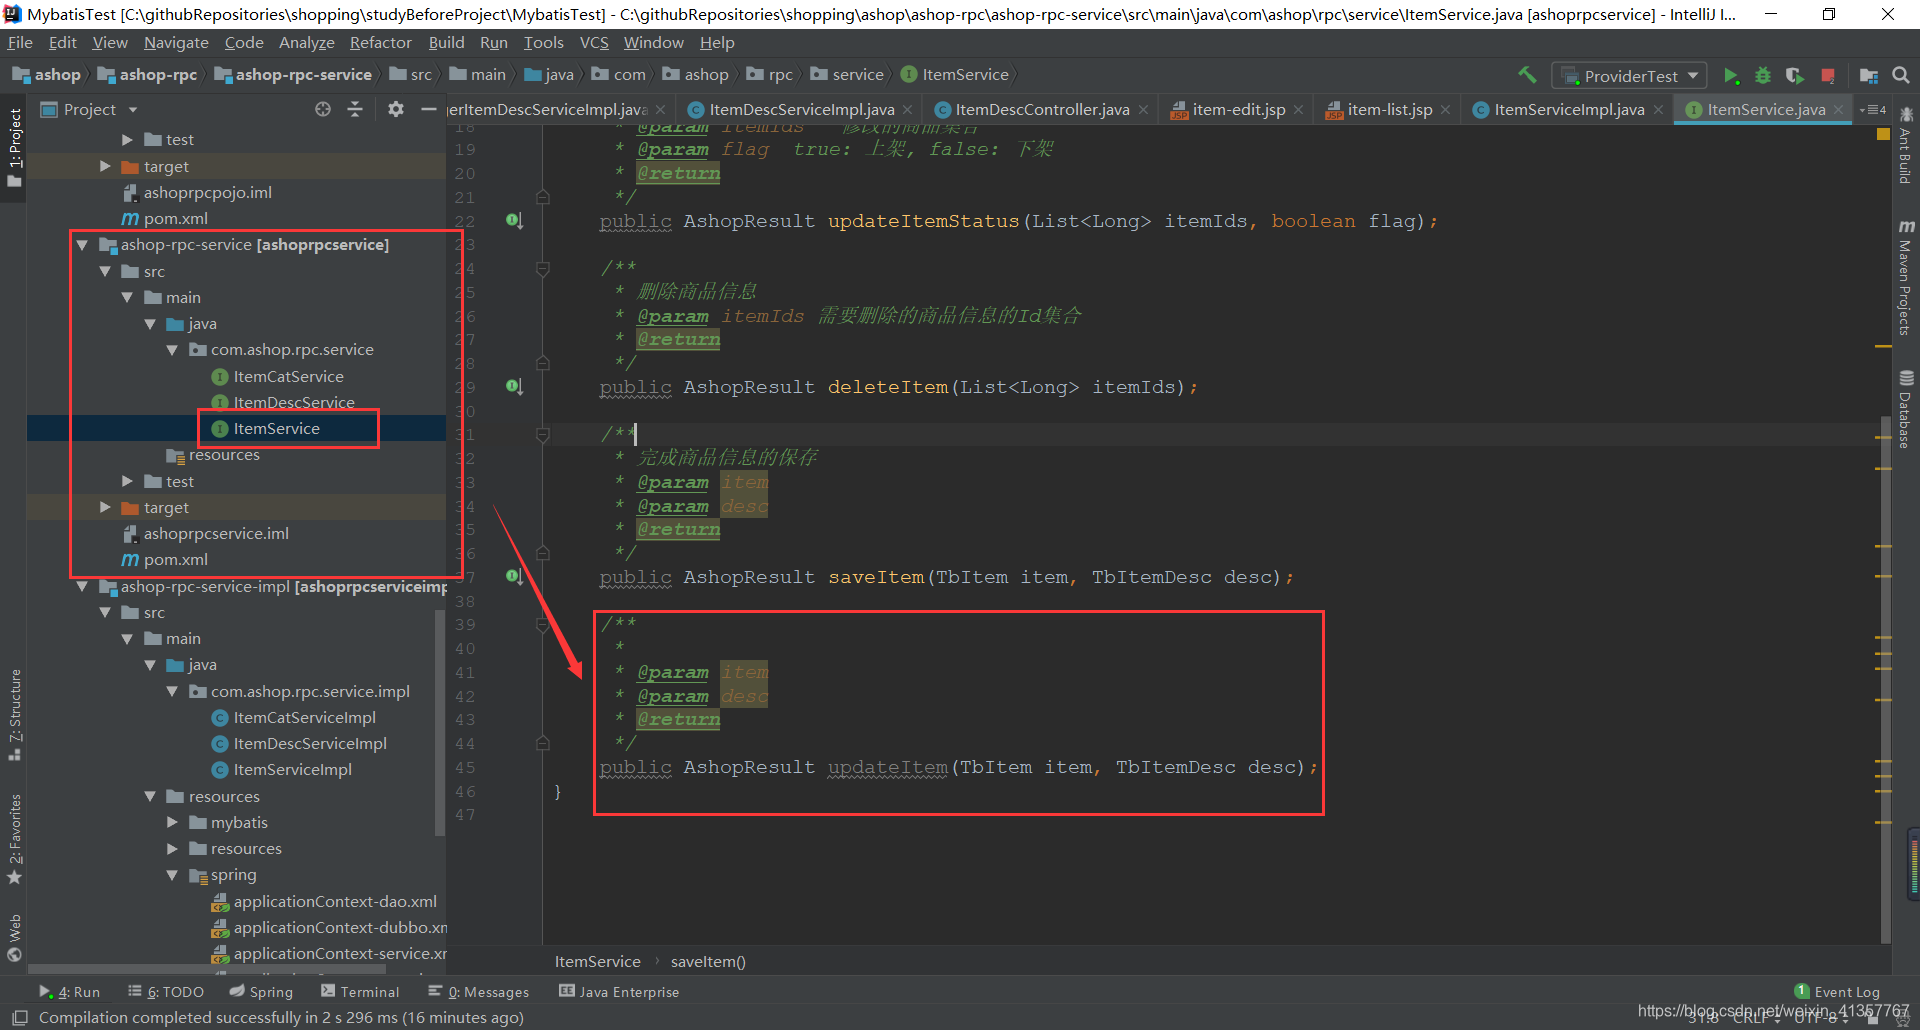Viewport: 1920px width, 1030px height.
Task: Switch to ItemDescServiceImpl.java tab
Action: 800,110
